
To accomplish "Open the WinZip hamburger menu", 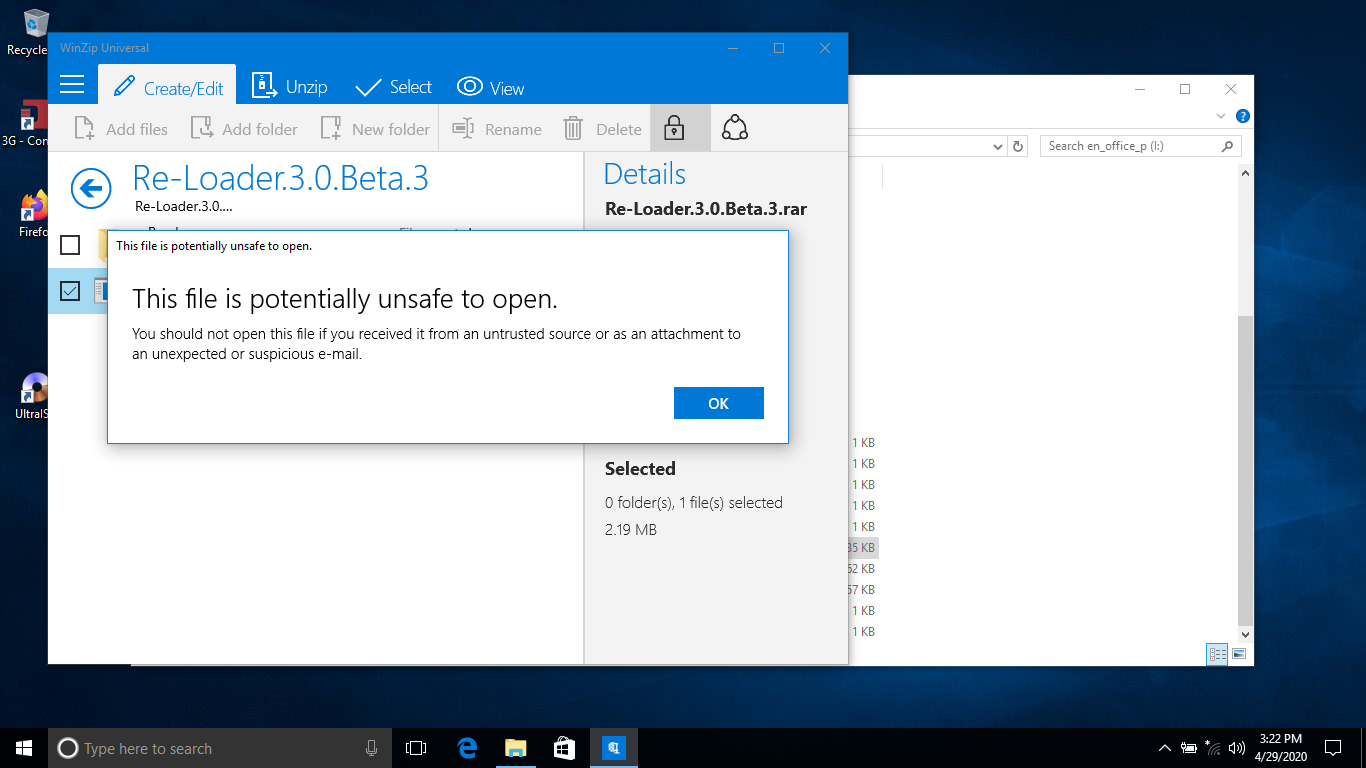I will [72, 85].
